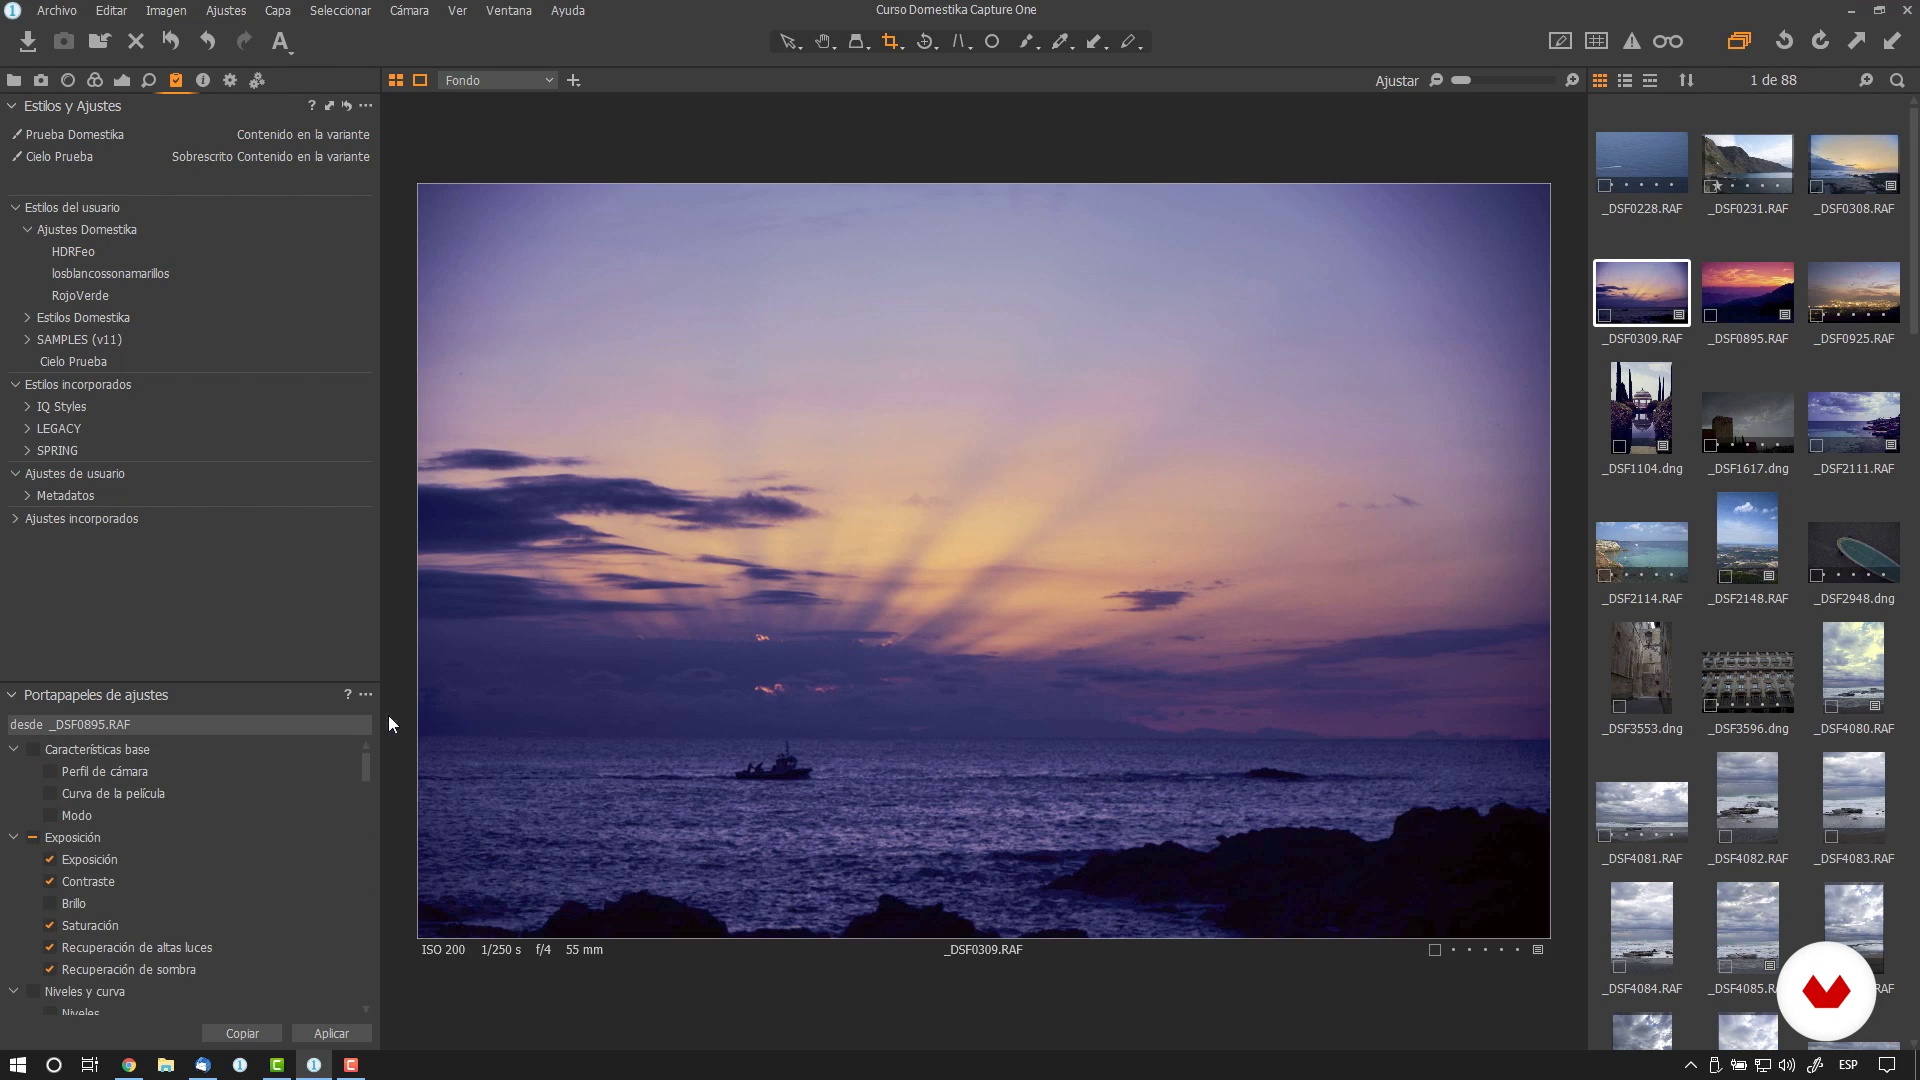
Task: Select the Crop tool
Action: pos(891,42)
